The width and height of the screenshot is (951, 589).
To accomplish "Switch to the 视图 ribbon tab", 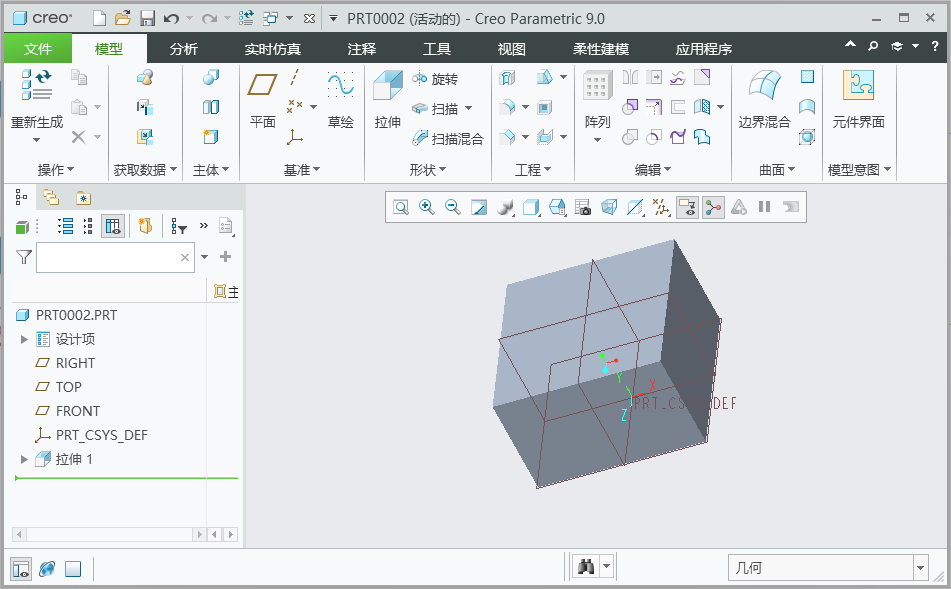I will pos(511,49).
